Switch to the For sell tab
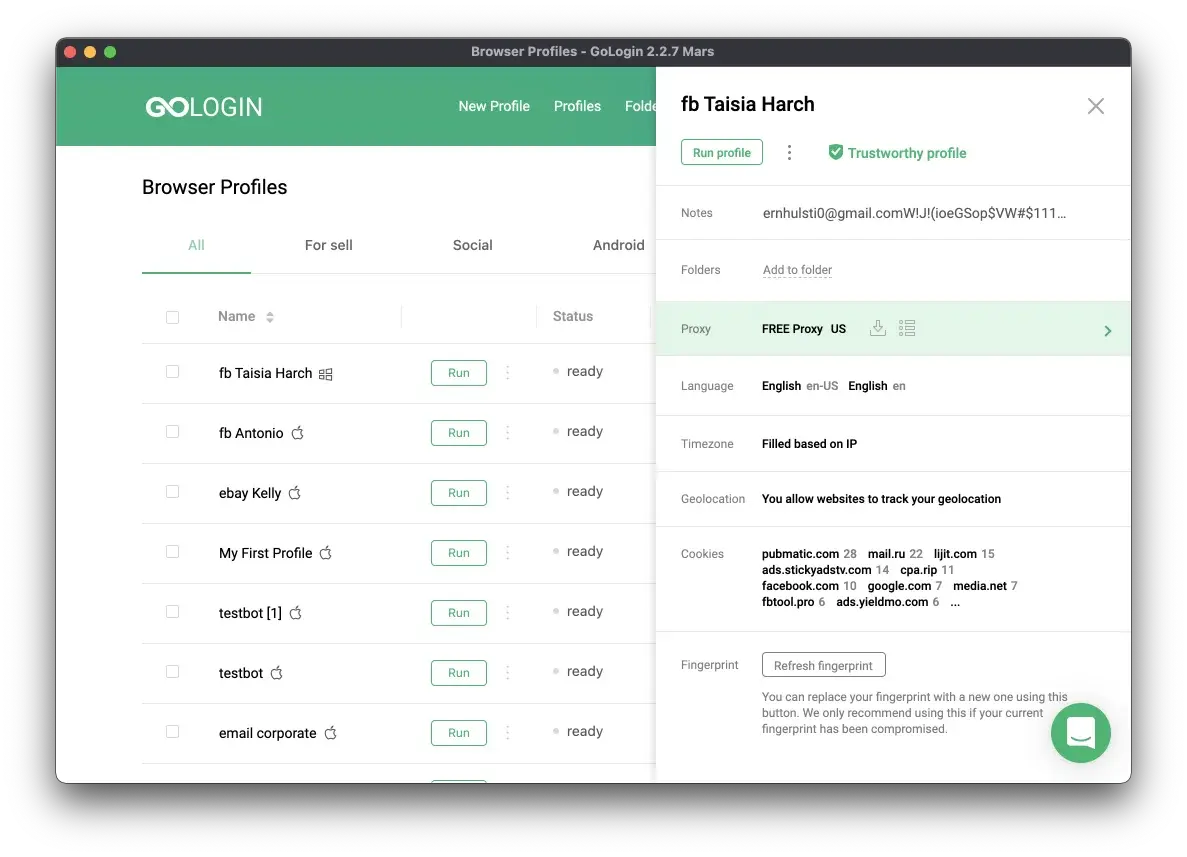1187x857 pixels. pyautogui.click(x=329, y=245)
